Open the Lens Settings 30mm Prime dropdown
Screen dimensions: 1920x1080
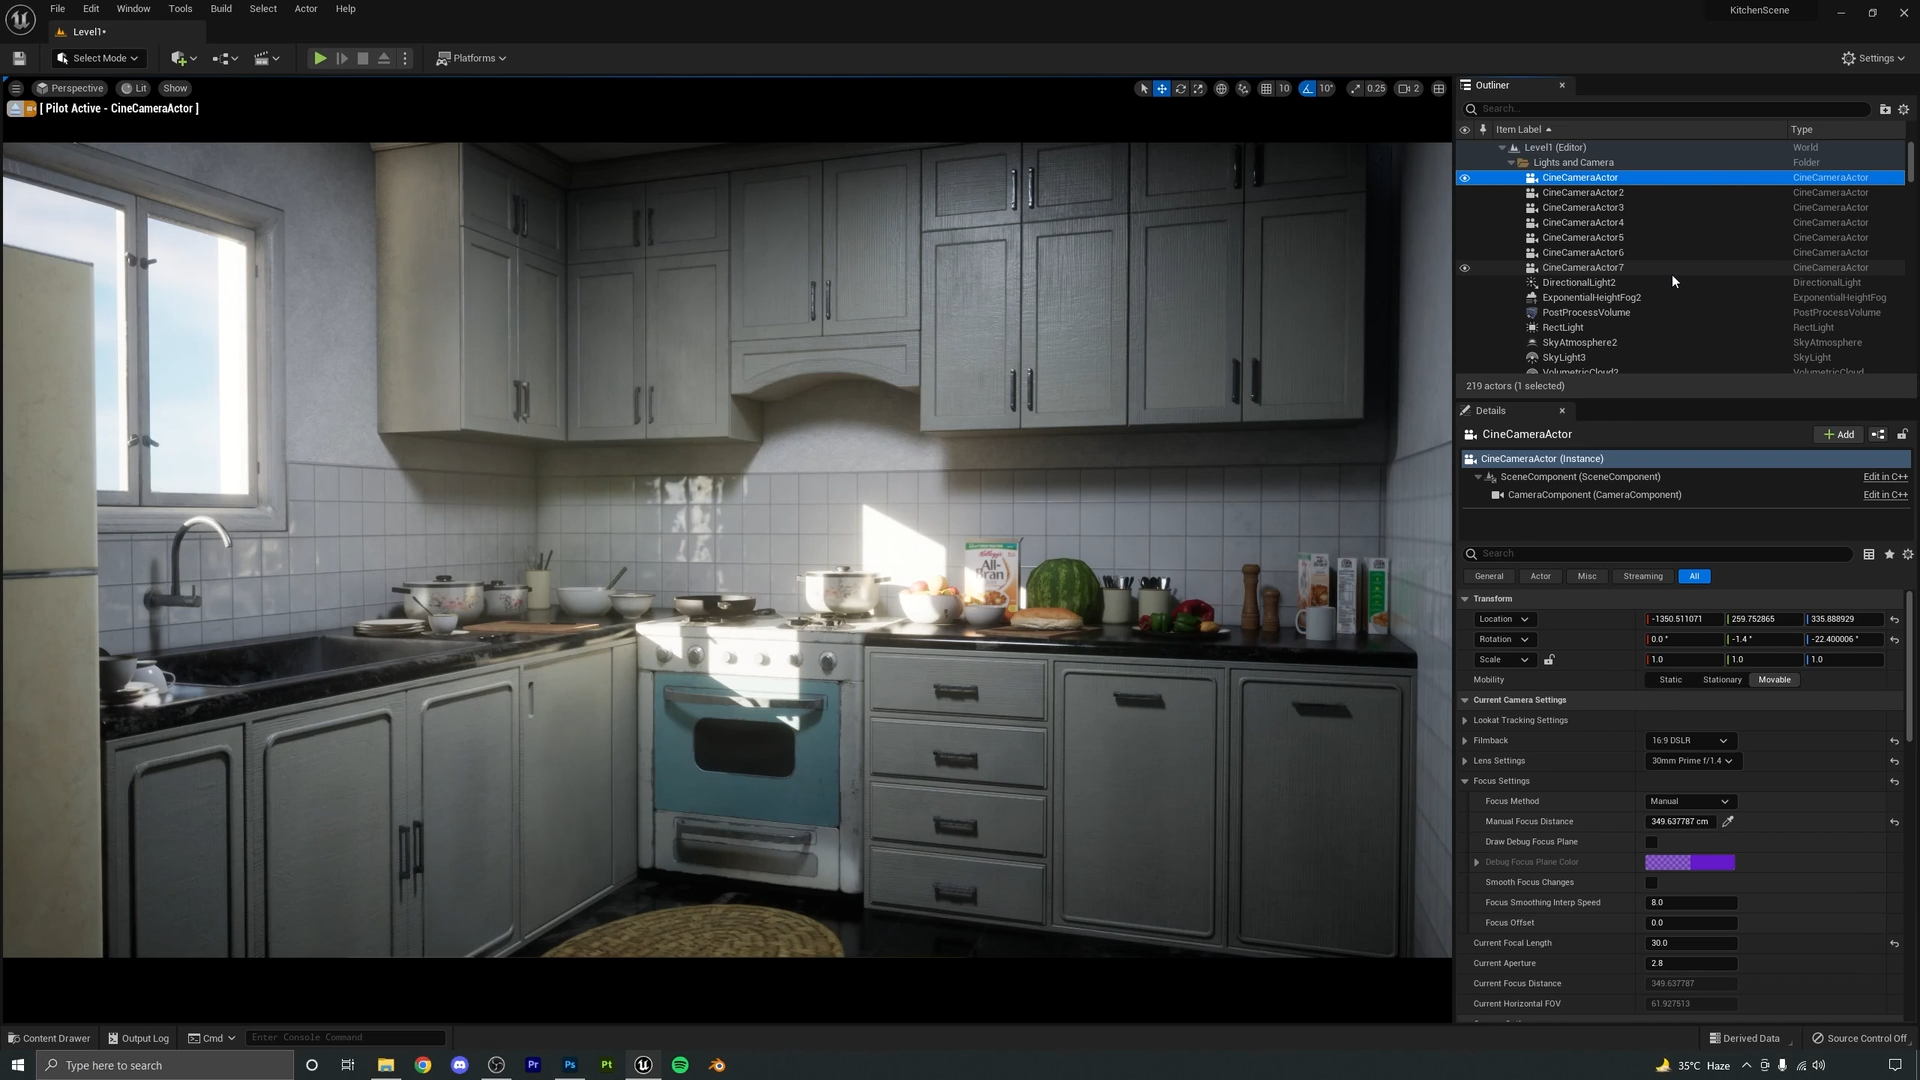pyautogui.click(x=1693, y=761)
